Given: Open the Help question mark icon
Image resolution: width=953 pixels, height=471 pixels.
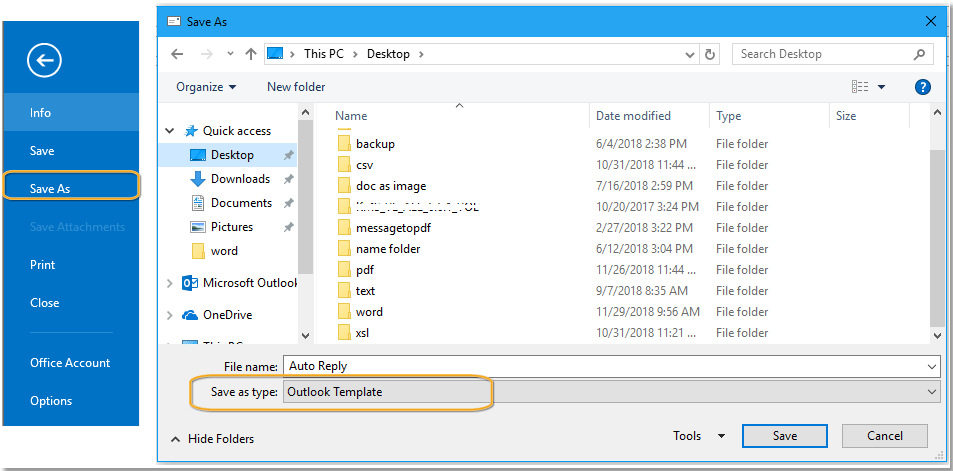Looking at the screenshot, I should pyautogui.click(x=923, y=87).
